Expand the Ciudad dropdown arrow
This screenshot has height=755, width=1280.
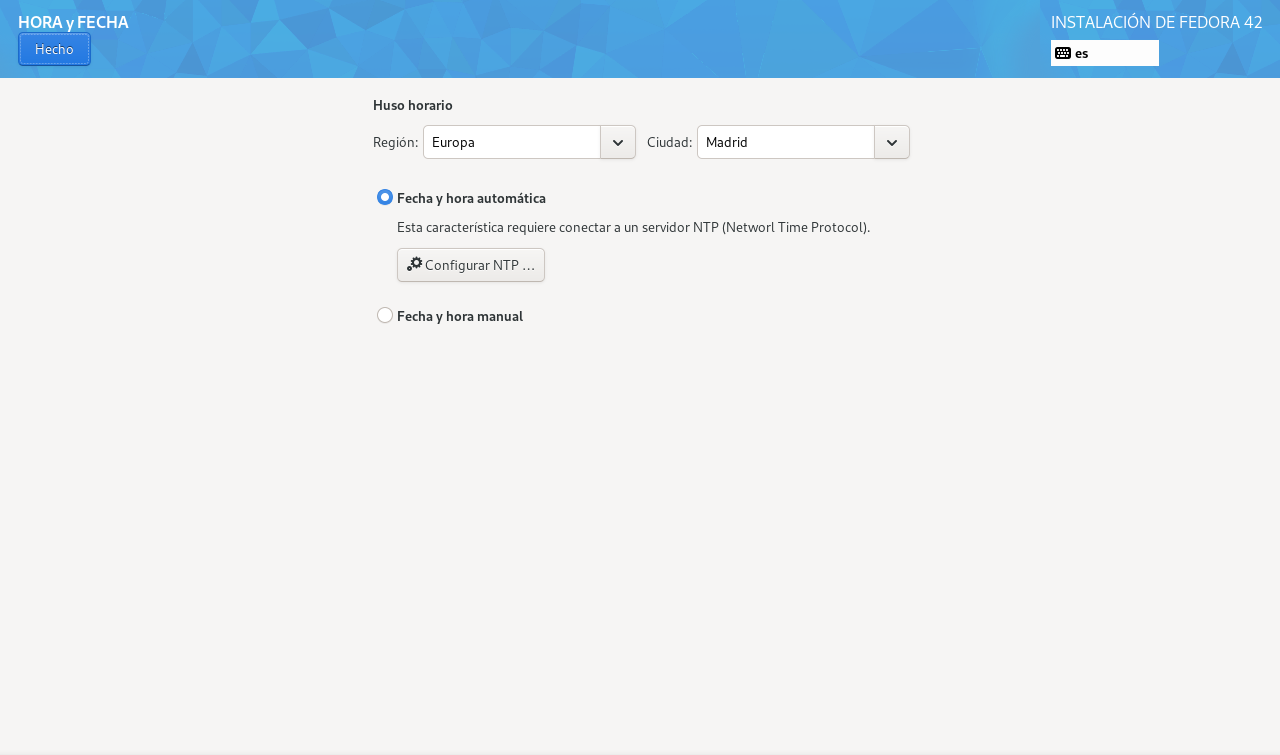pyautogui.click(x=892, y=142)
